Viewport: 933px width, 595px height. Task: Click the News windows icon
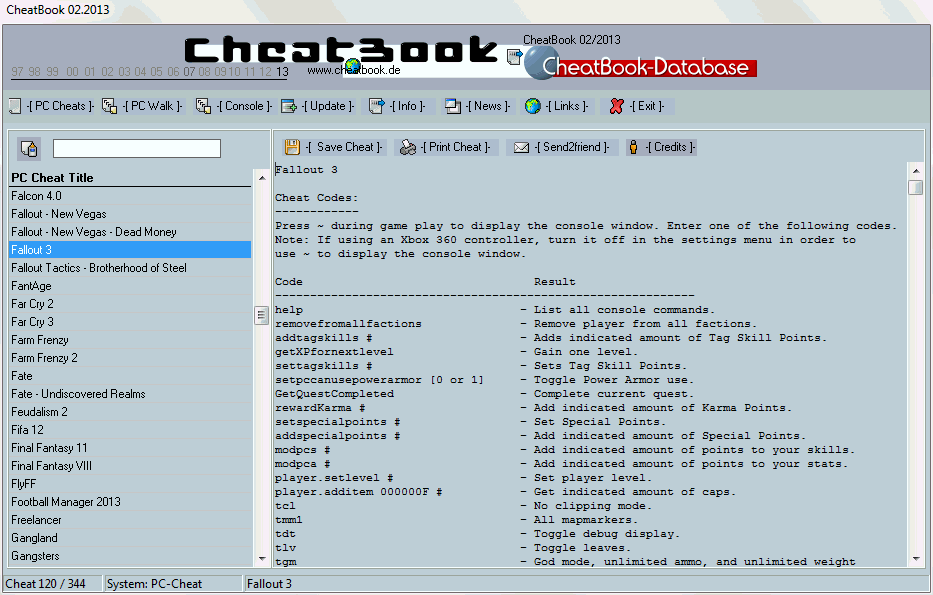453,107
